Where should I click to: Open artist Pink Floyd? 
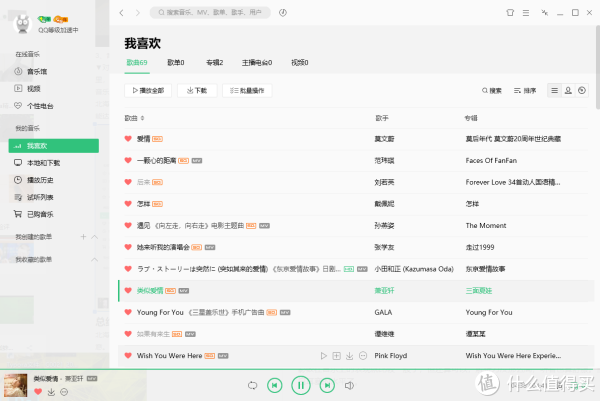point(391,356)
